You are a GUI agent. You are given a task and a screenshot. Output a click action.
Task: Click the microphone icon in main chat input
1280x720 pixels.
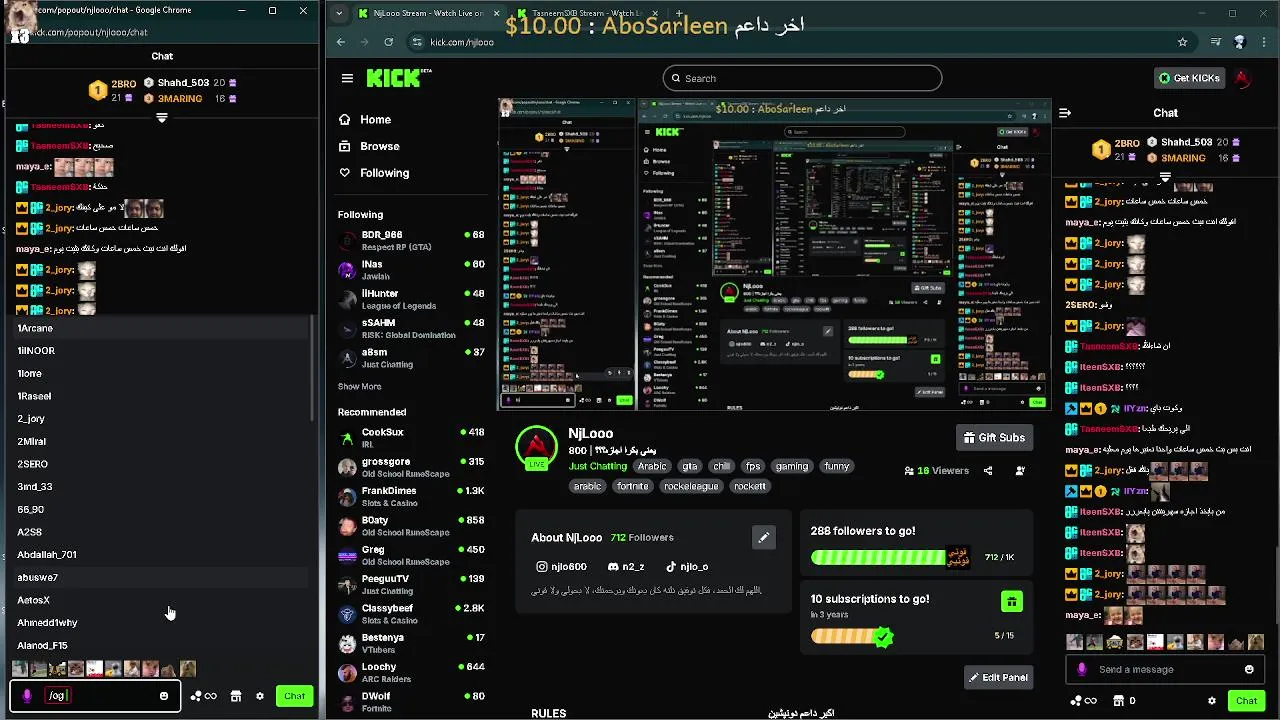1081,669
